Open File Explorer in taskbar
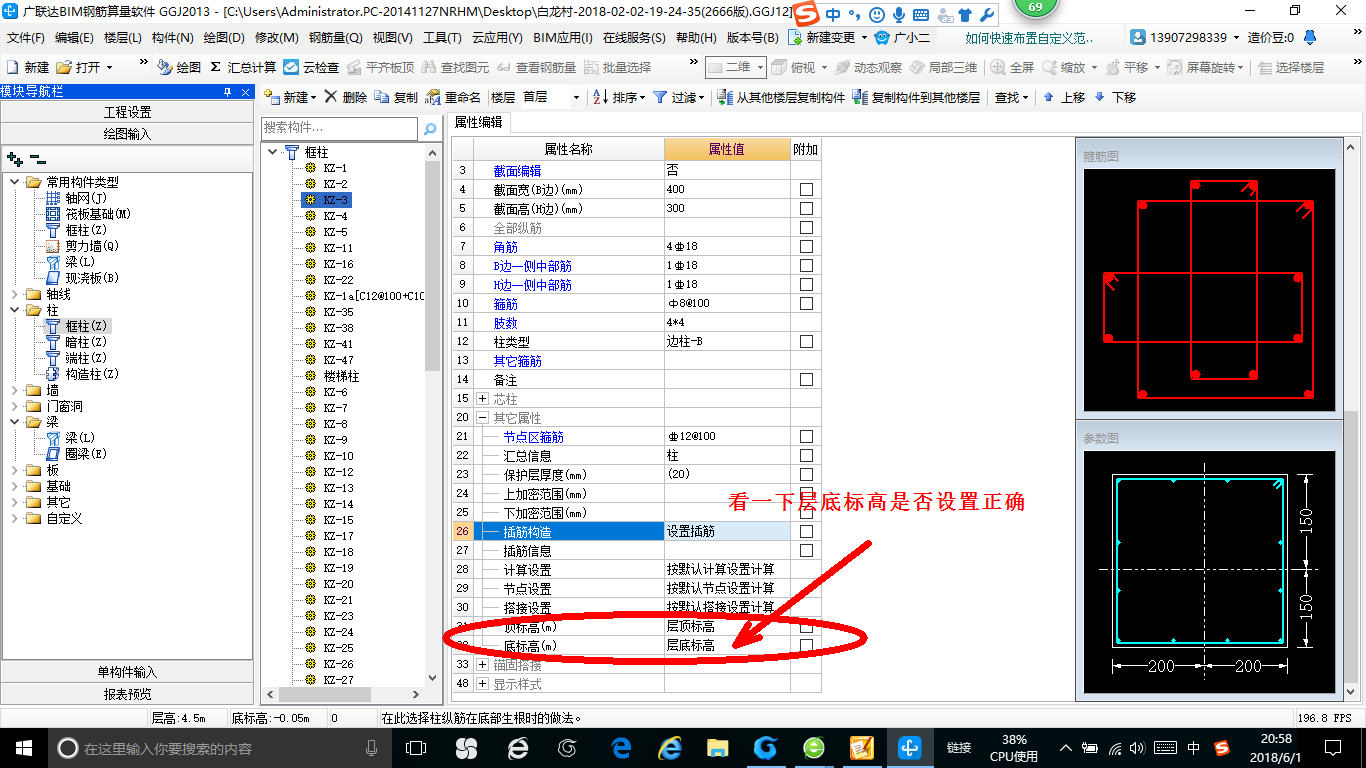This screenshot has width=1366, height=768. [x=717, y=747]
